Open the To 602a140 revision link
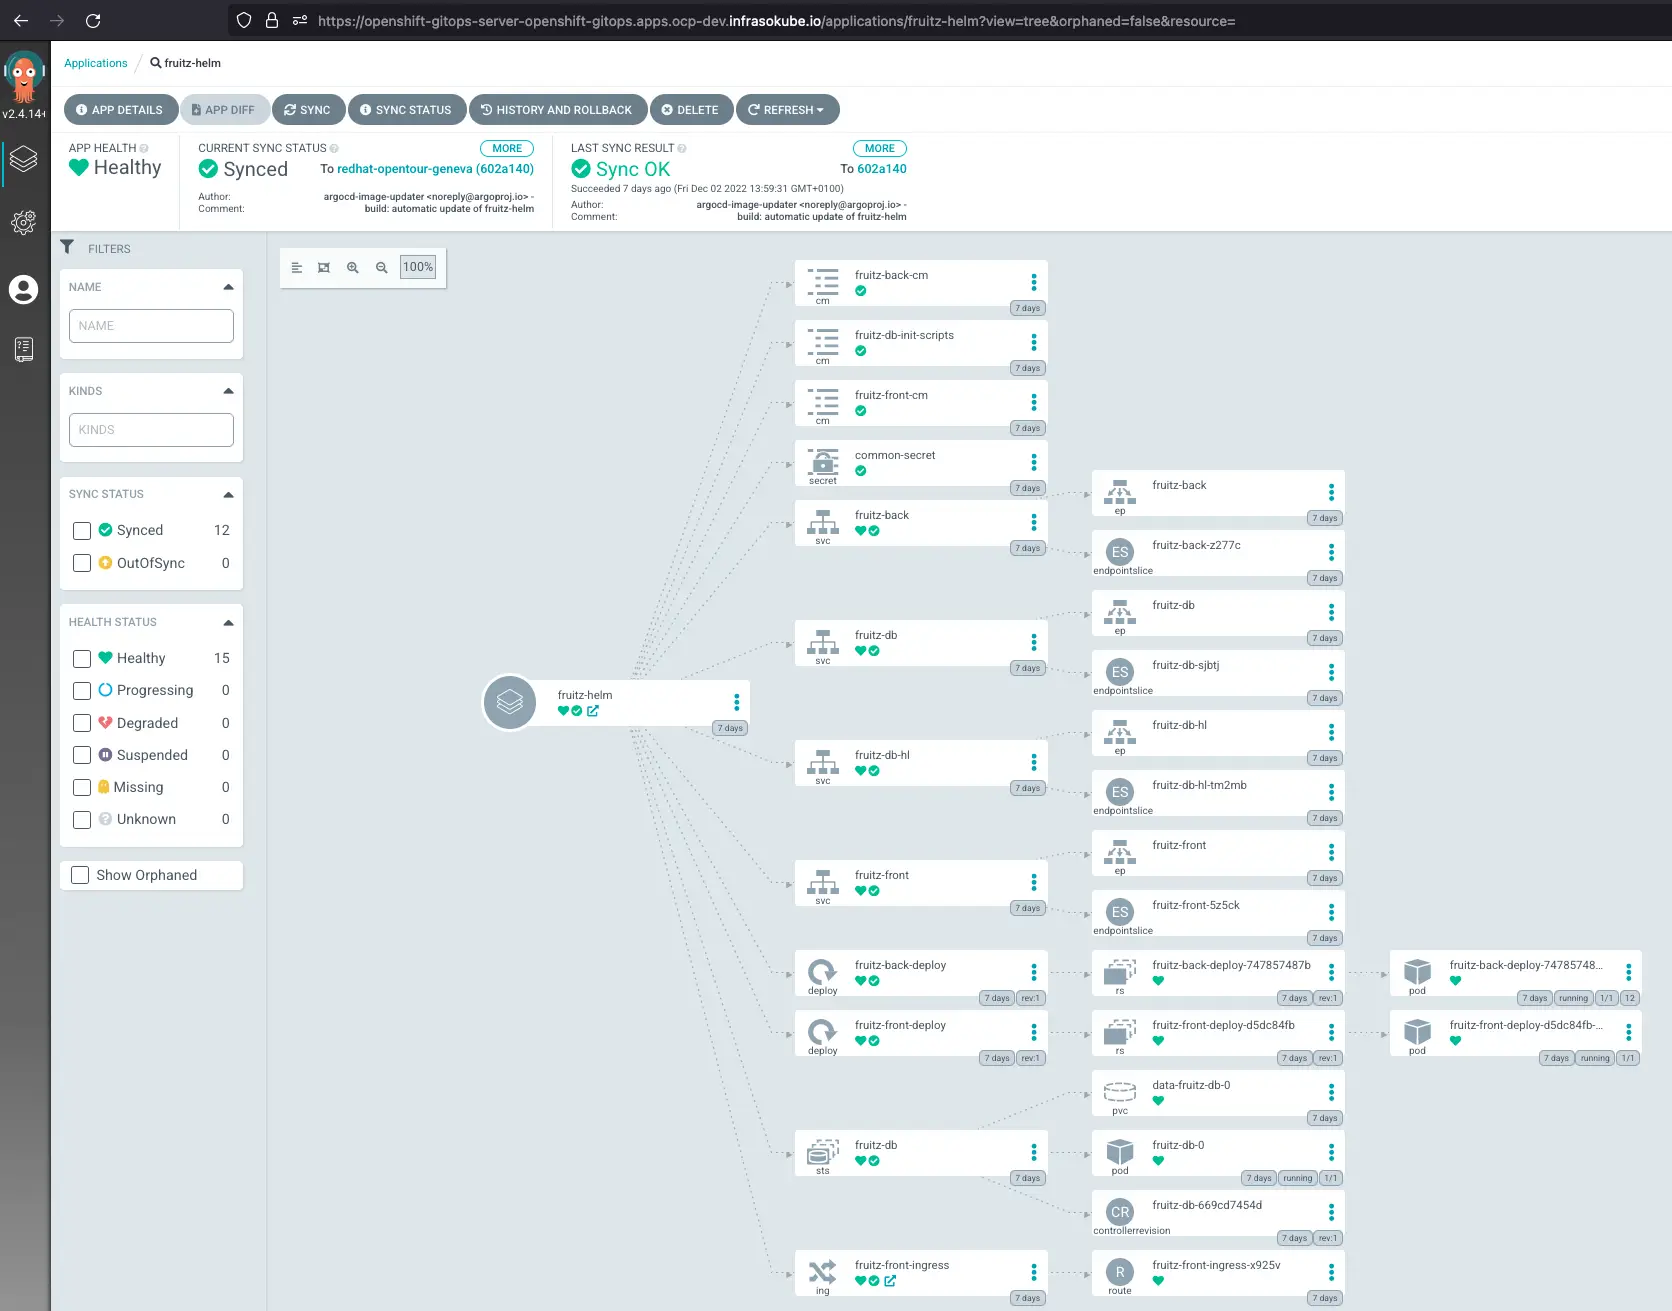The image size is (1672, 1311). [x=882, y=169]
